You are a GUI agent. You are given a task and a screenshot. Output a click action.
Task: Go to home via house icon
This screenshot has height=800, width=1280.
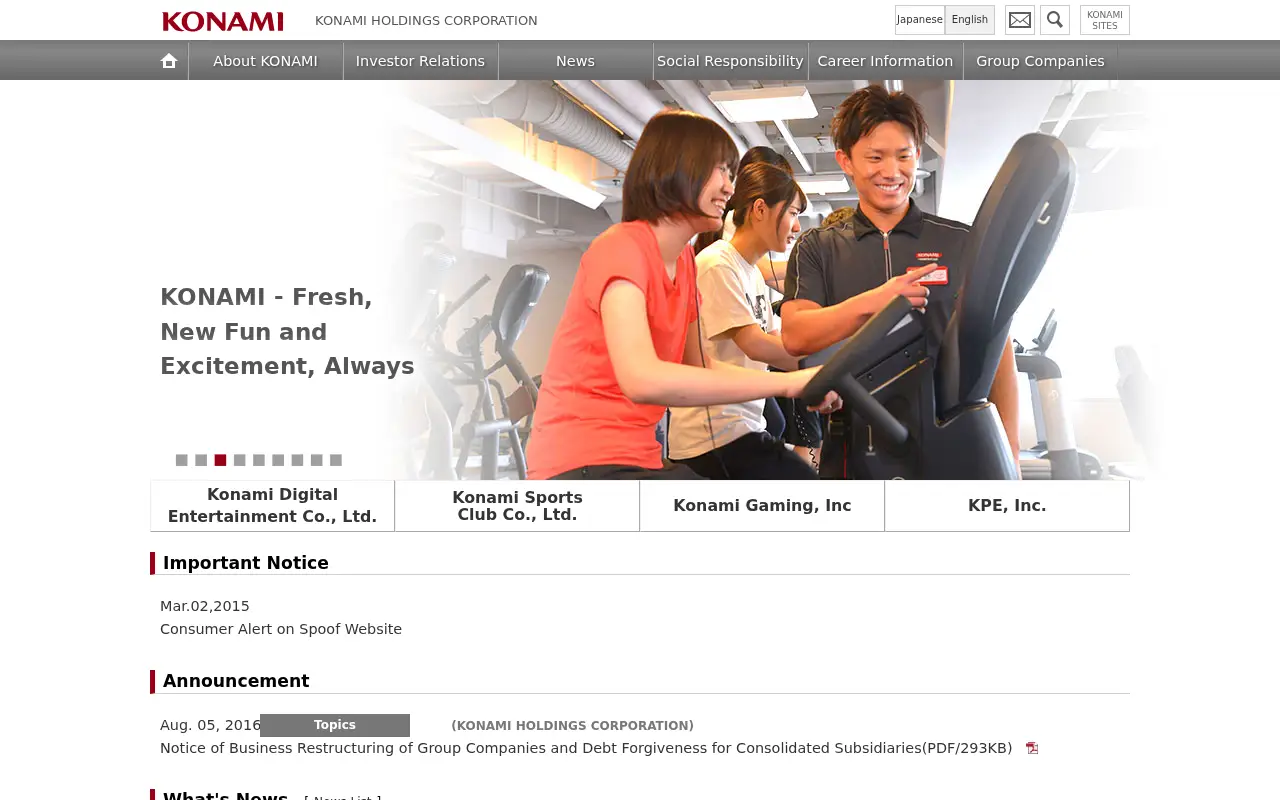pyautogui.click(x=169, y=61)
